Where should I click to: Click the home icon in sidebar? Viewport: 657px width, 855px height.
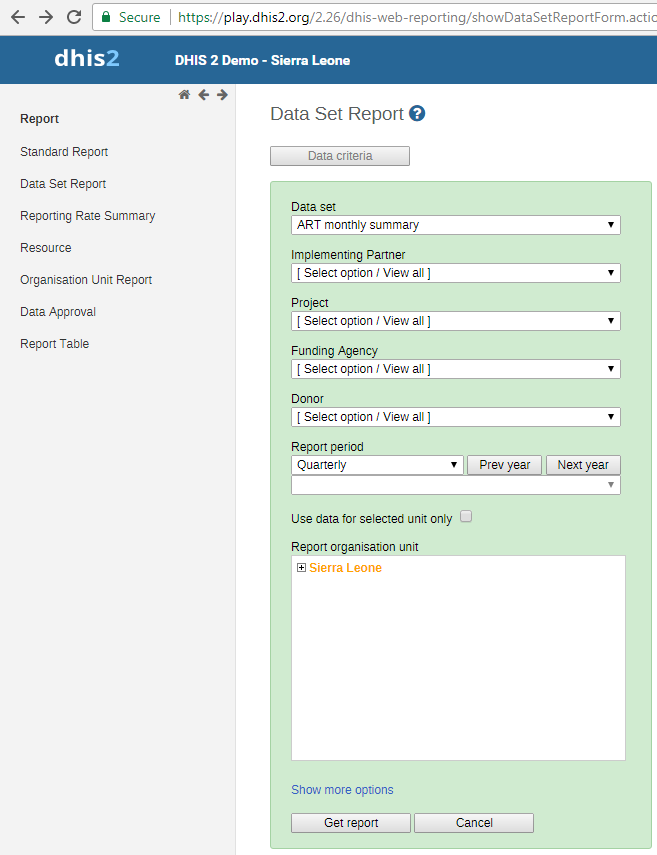184,95
